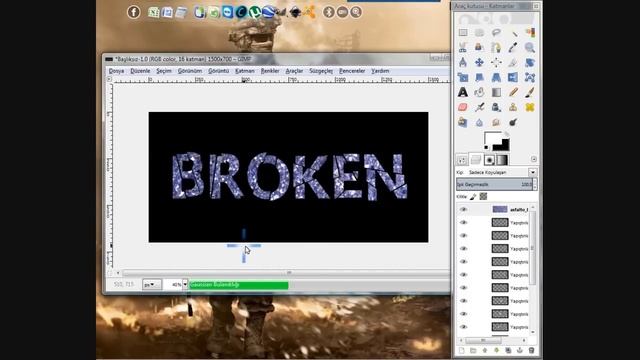
Task: Select the Color Picker eyedropper tool
Action: coord(513,47)
